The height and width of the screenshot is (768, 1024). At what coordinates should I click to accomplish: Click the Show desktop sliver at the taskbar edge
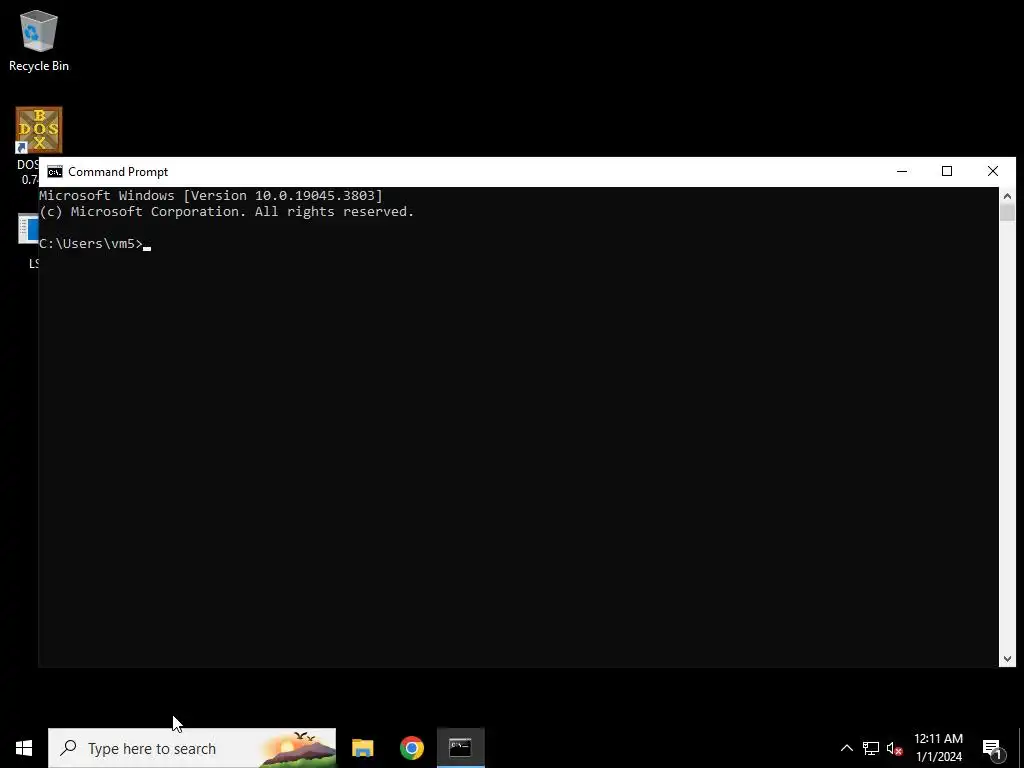pyautogui.click(x=1021, y=748)
